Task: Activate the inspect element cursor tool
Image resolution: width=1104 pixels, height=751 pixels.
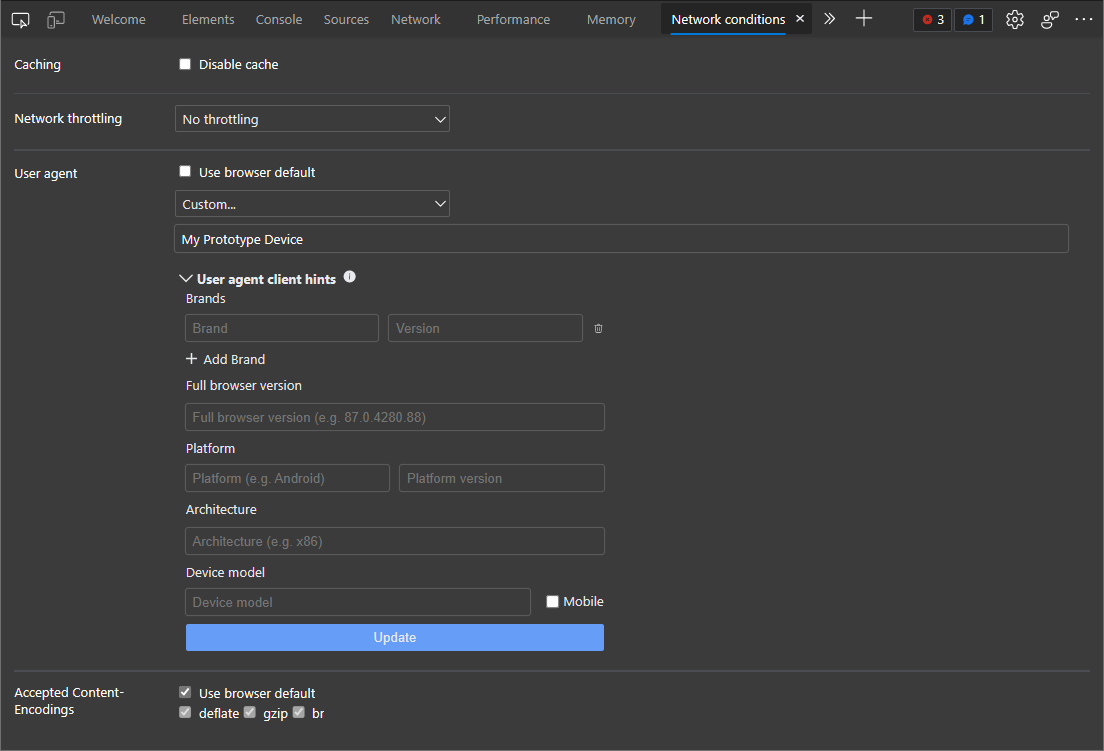Action: click(x=20, y=19)
